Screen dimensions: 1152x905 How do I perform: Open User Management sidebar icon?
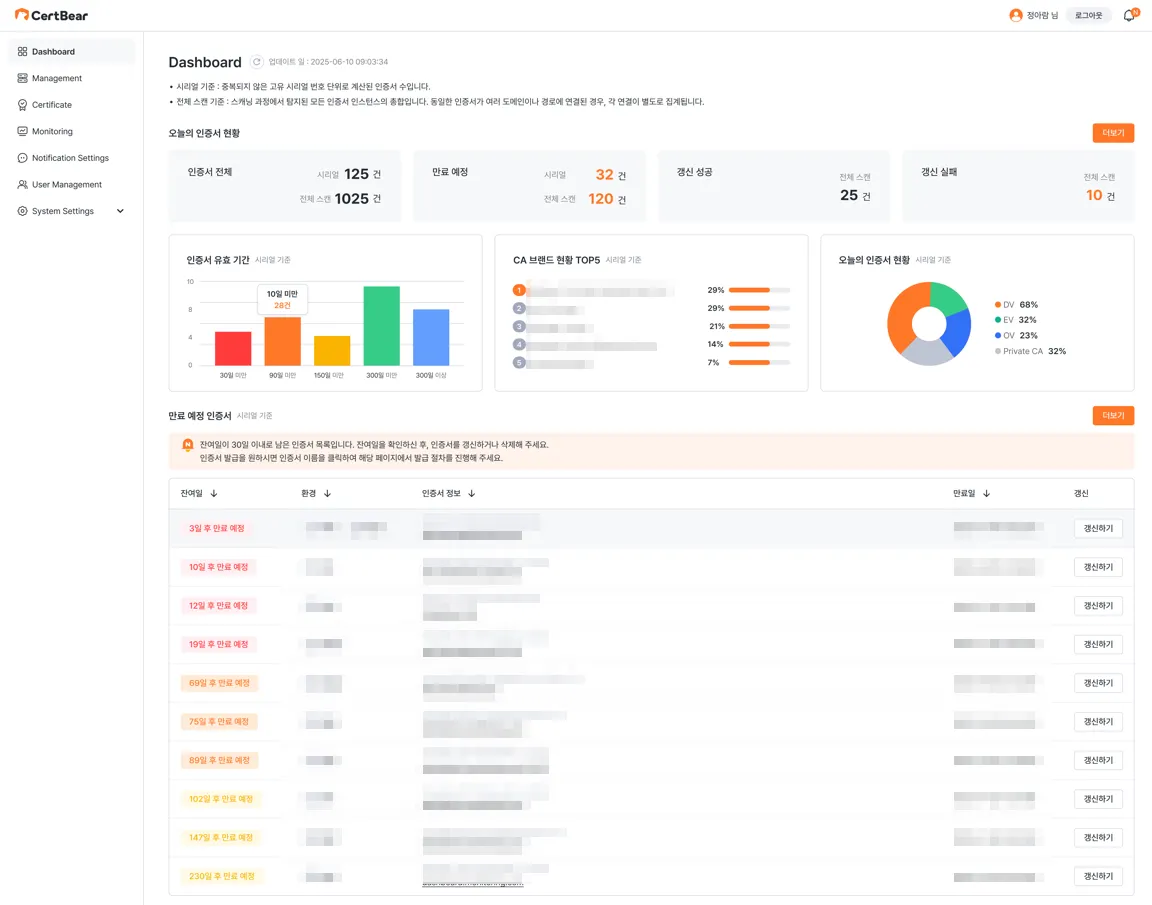[22, 184]
